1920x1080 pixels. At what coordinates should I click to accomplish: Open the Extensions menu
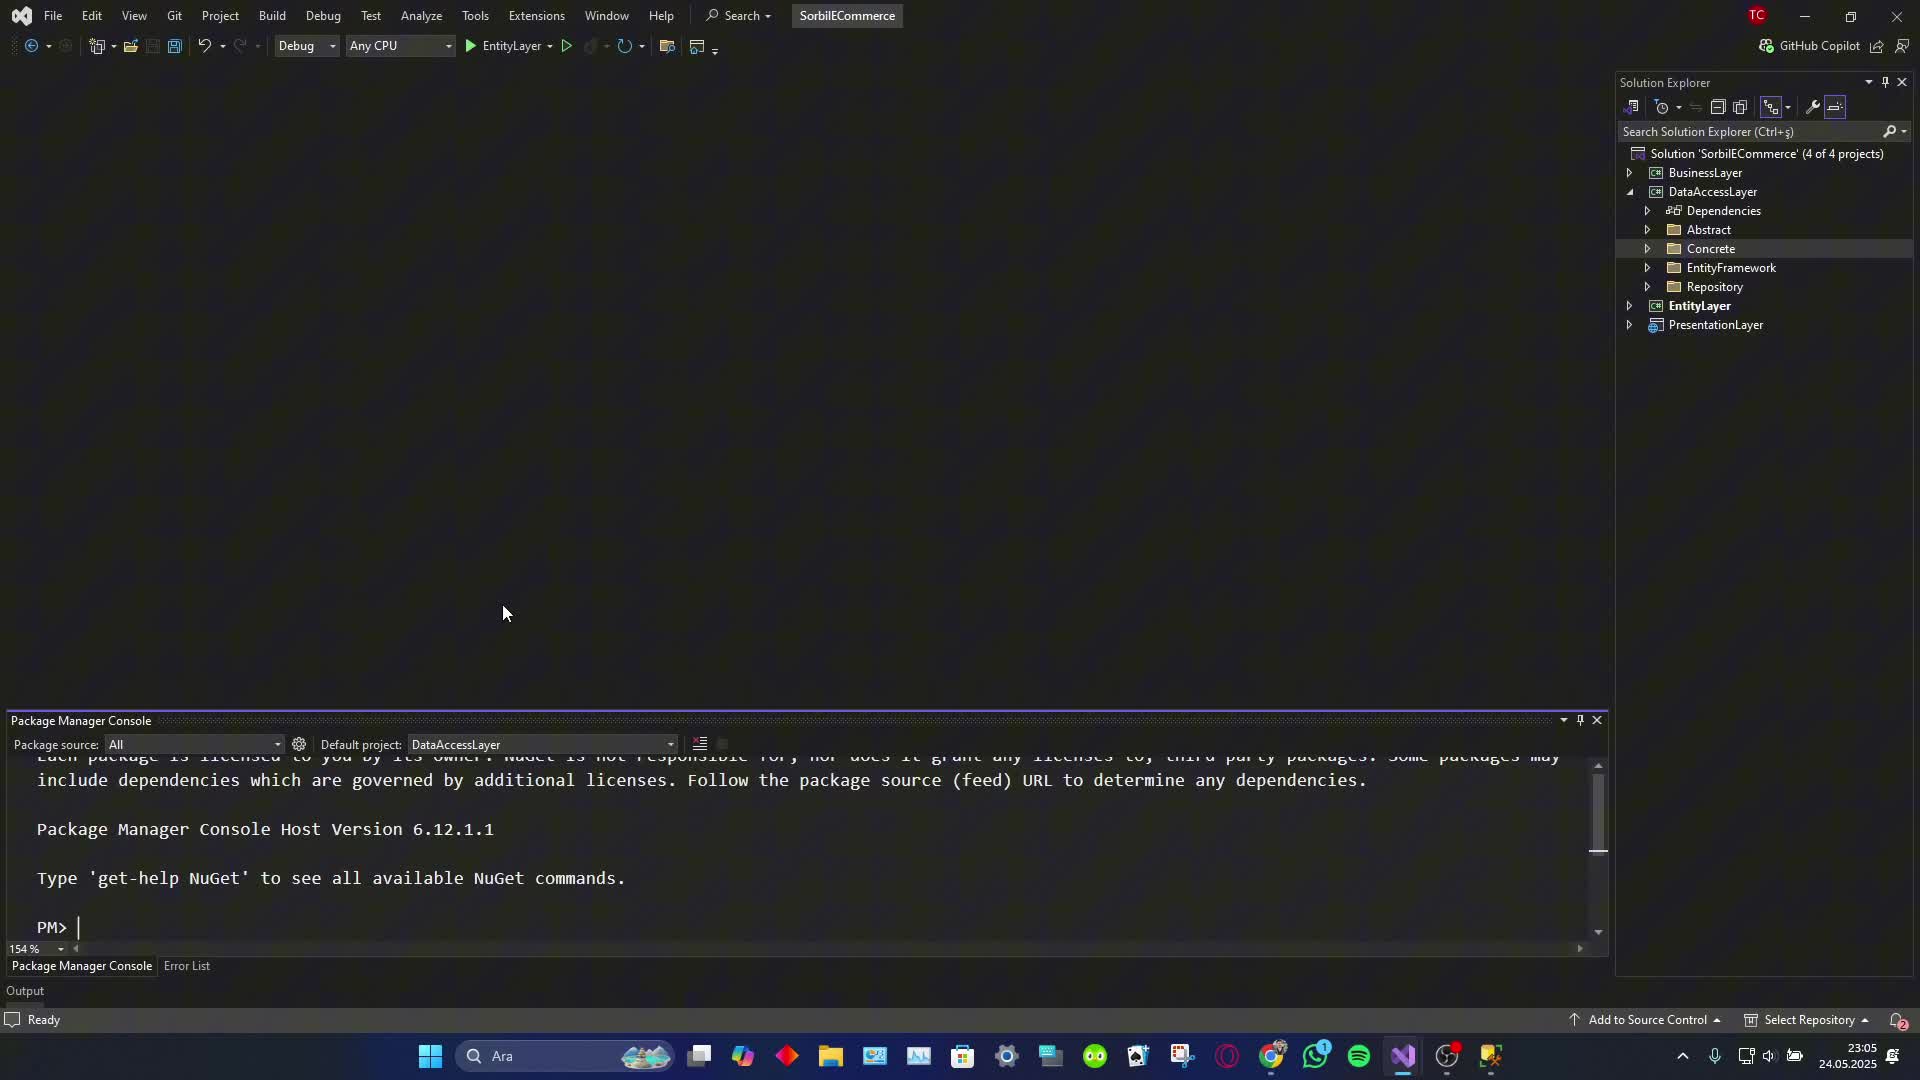coord(536,16)
